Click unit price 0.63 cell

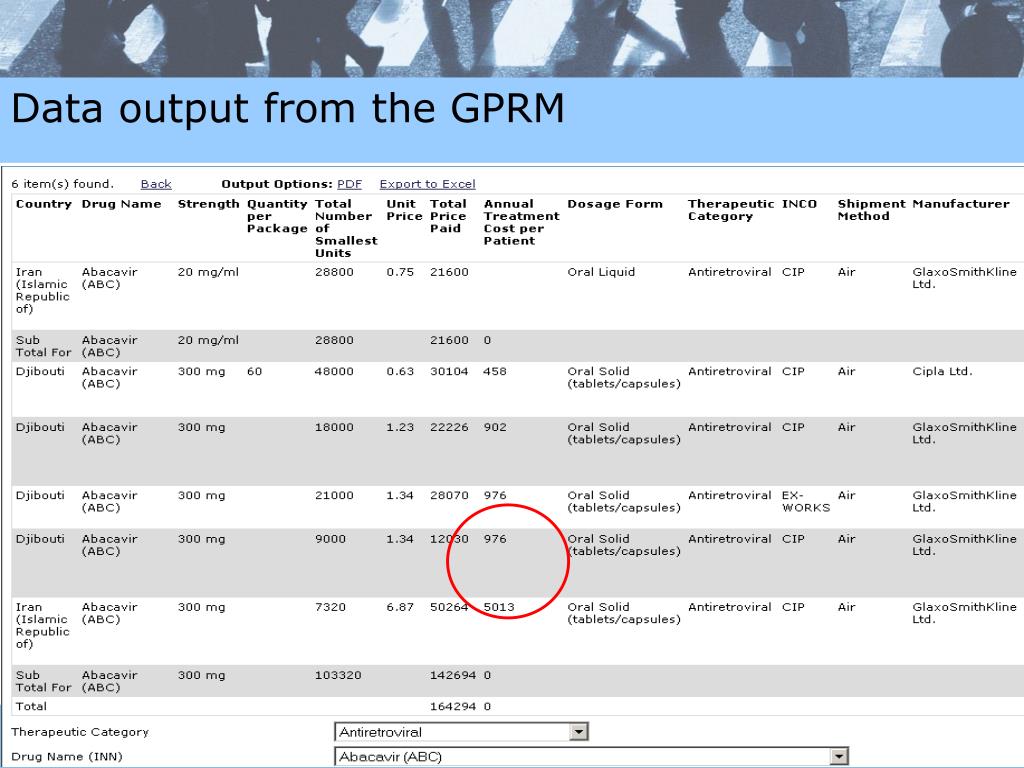coord(400,371)
